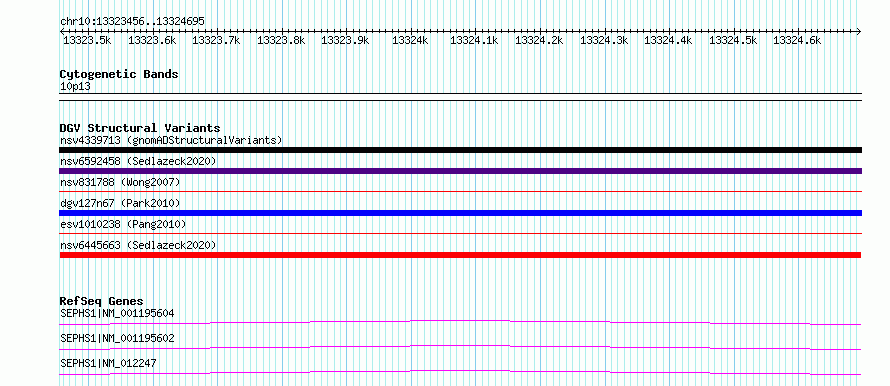
Task: Click the black nsv4339713 variant bar
Action: [x=460, y=150]
